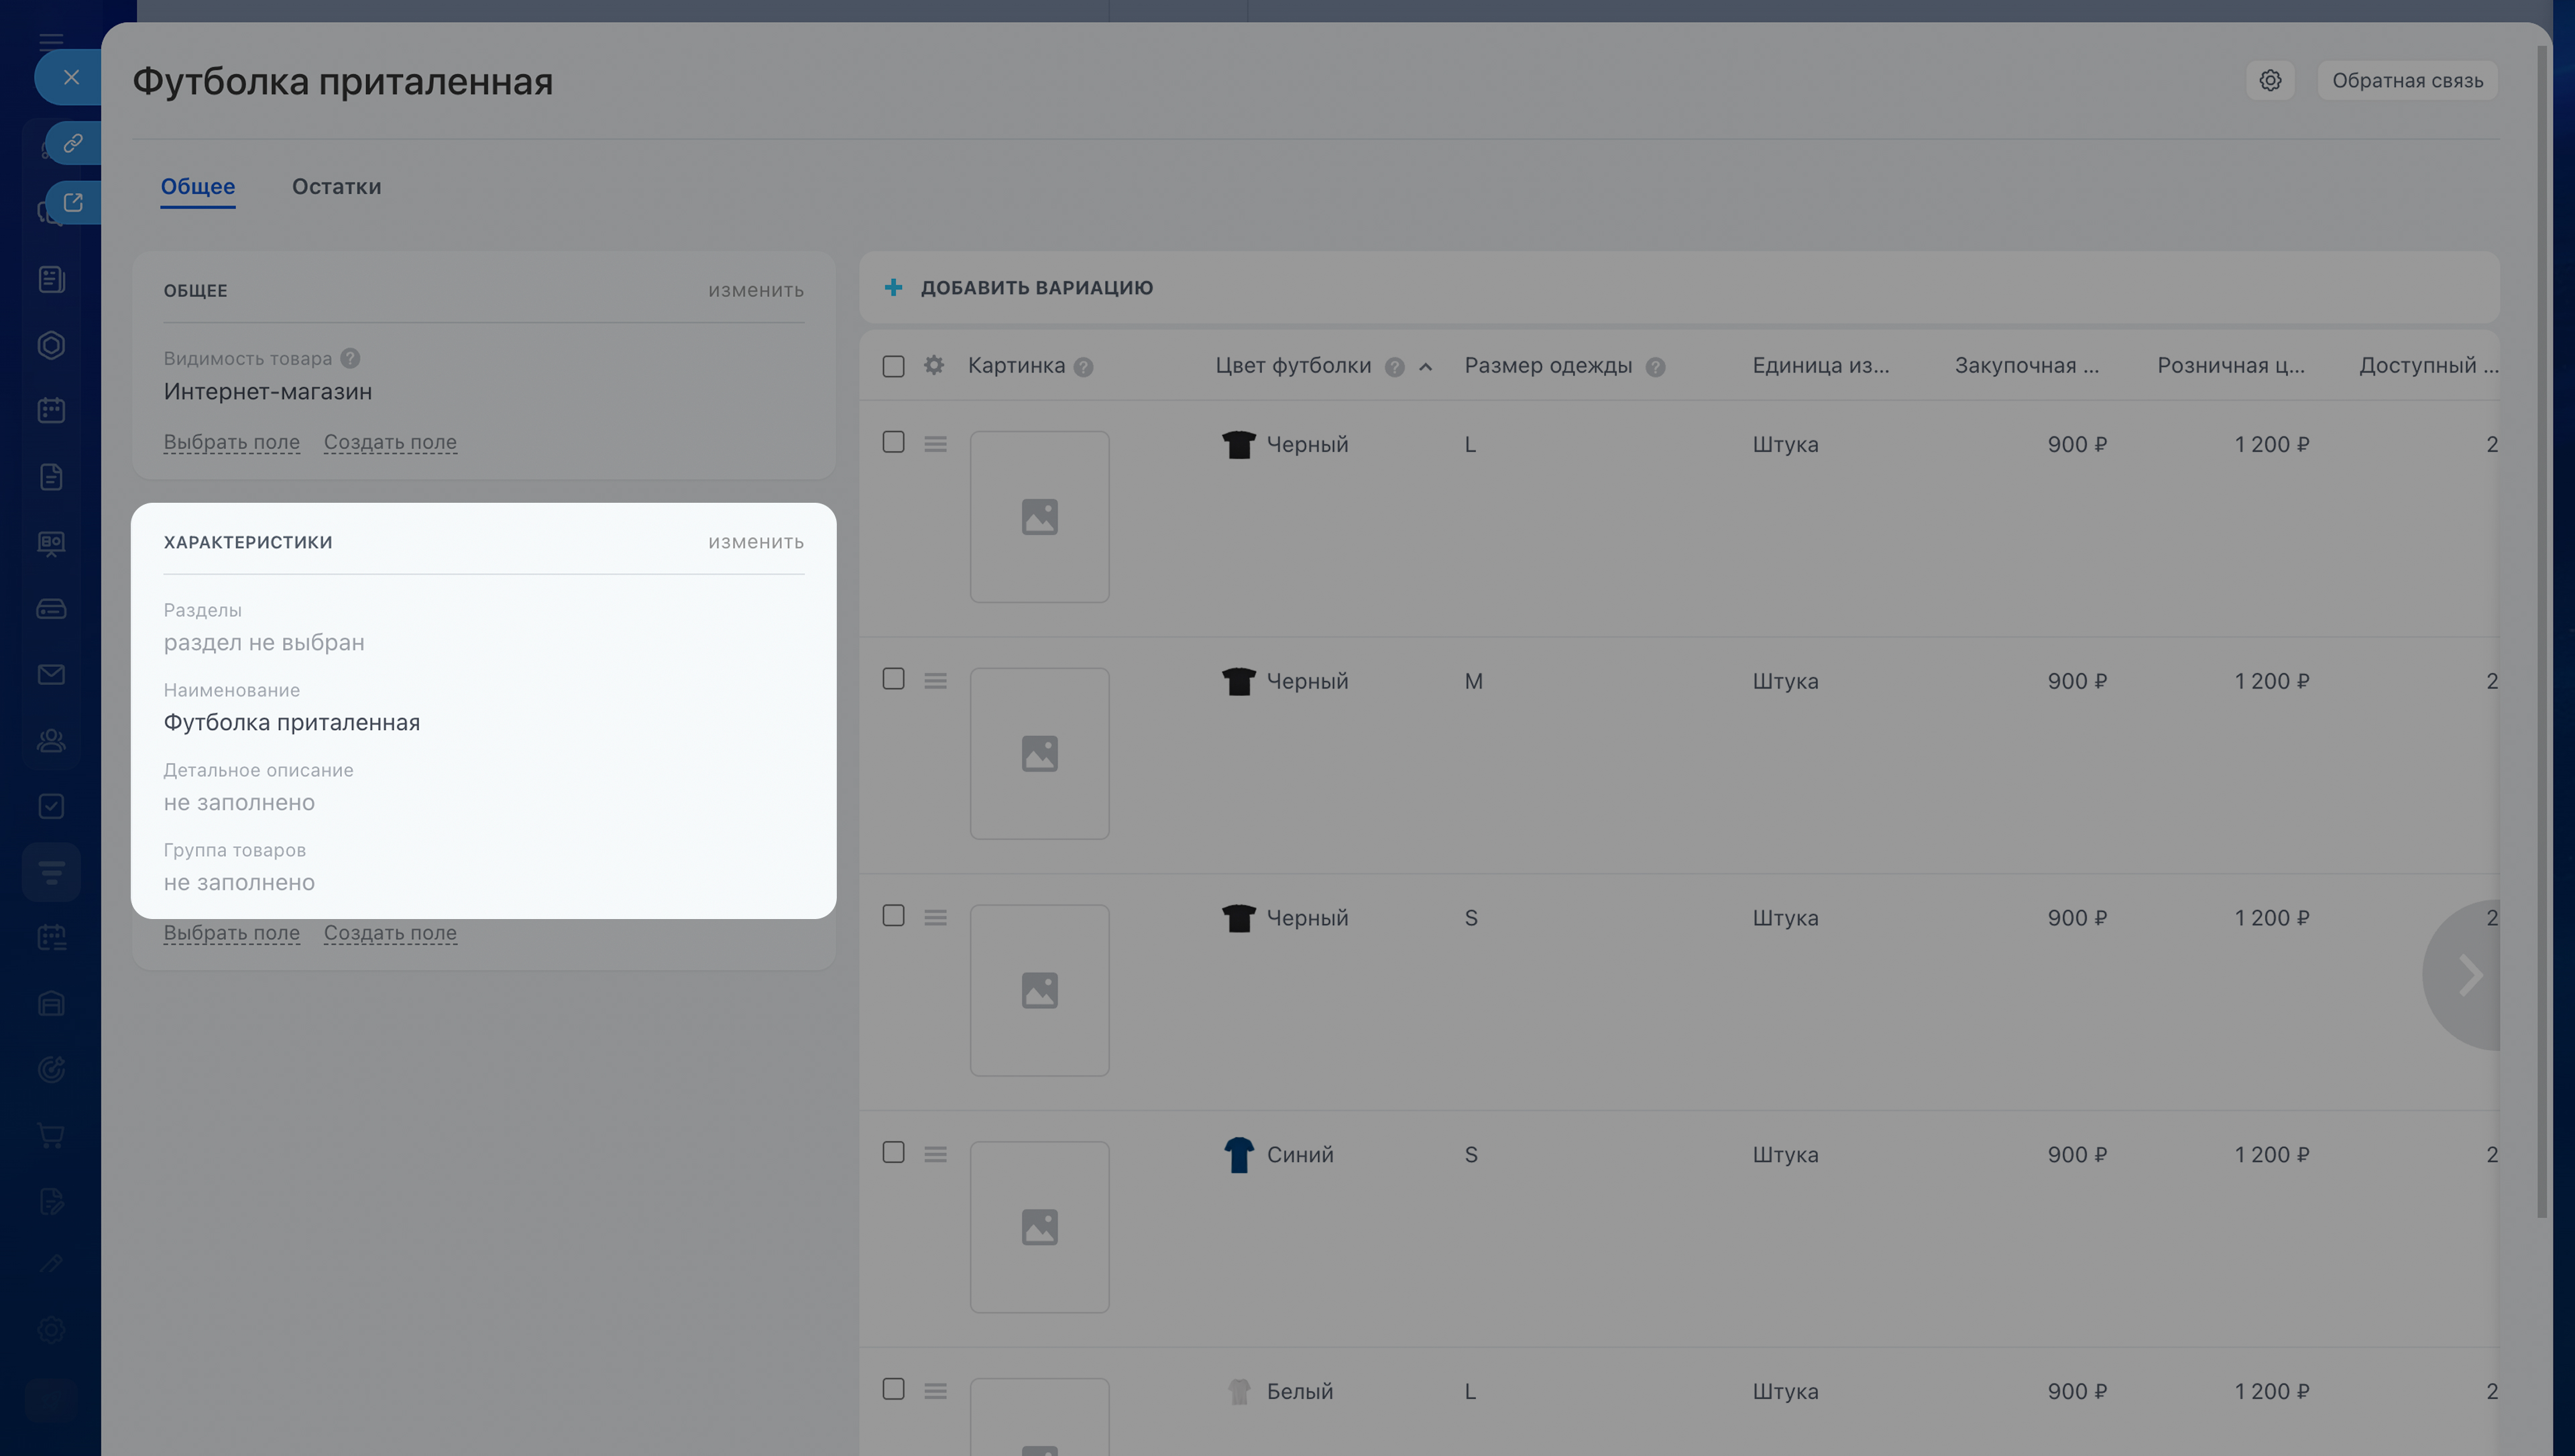
Task: Toggle the select-all checkbox in table header
Action: tap(893, 366)
